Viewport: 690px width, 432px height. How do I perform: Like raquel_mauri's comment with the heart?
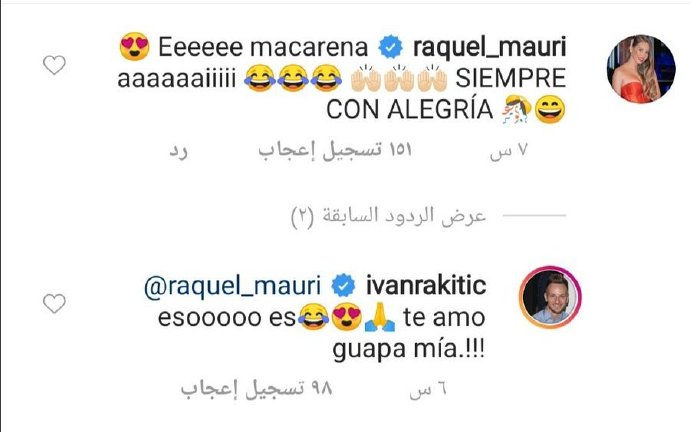[54, 65]
